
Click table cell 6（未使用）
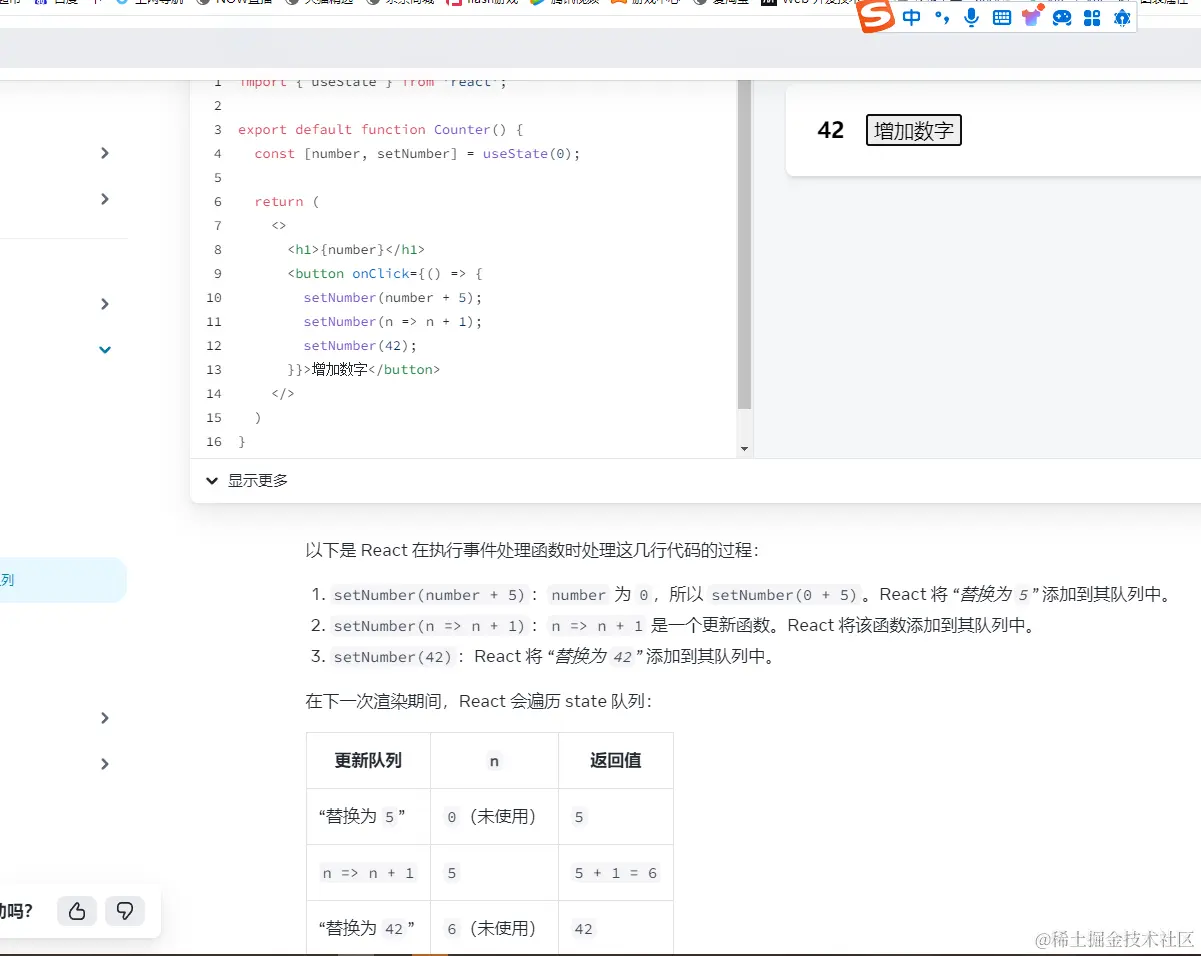(x=492, y=928)
